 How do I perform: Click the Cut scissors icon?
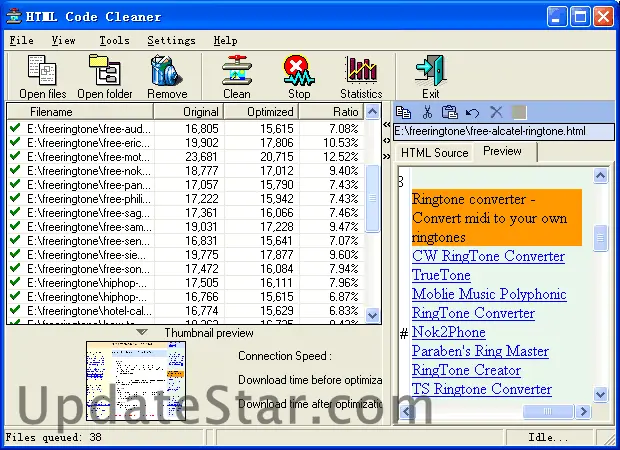427,113
